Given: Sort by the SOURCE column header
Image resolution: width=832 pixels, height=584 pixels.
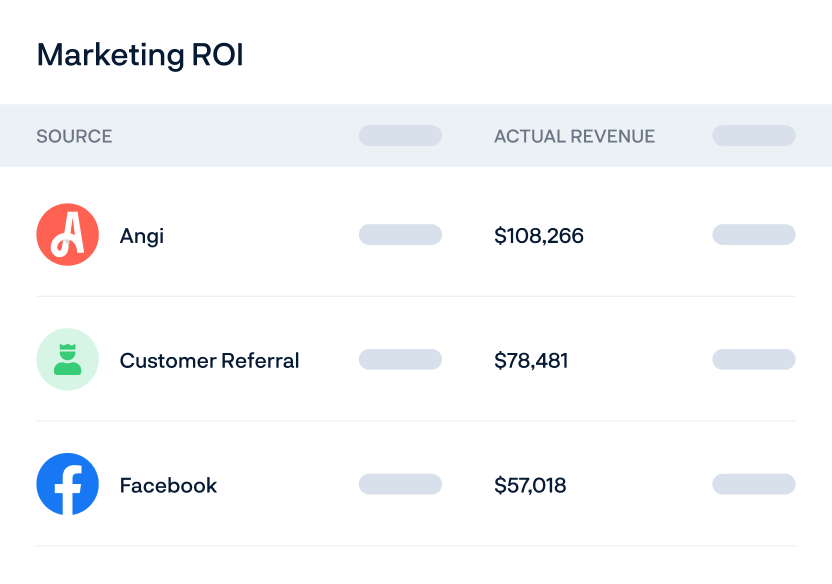Looking at the screenshot, I should click(74, 136).
